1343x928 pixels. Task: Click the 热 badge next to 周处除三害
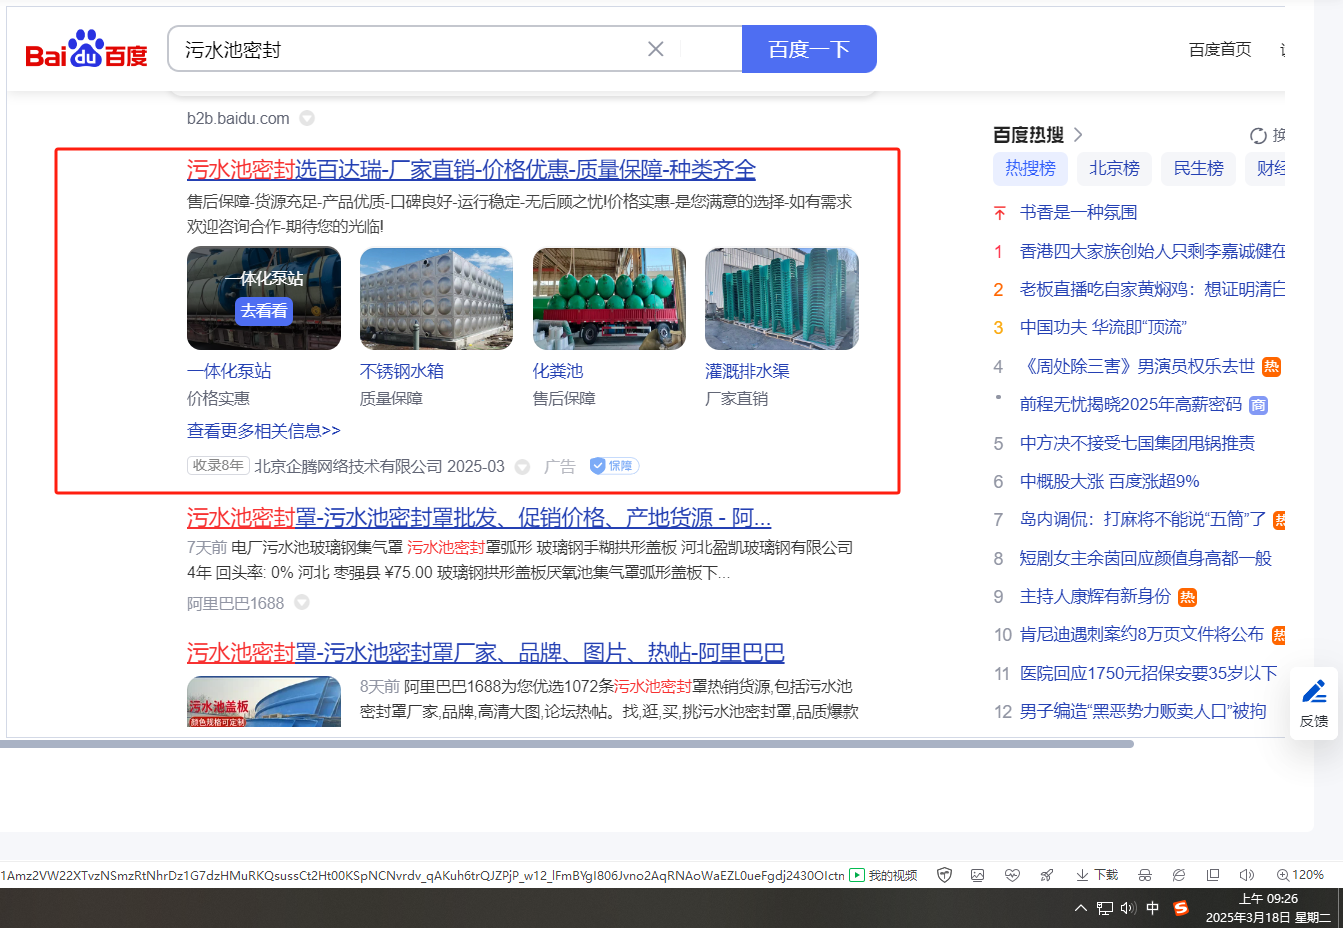(x=1271, y=367)
